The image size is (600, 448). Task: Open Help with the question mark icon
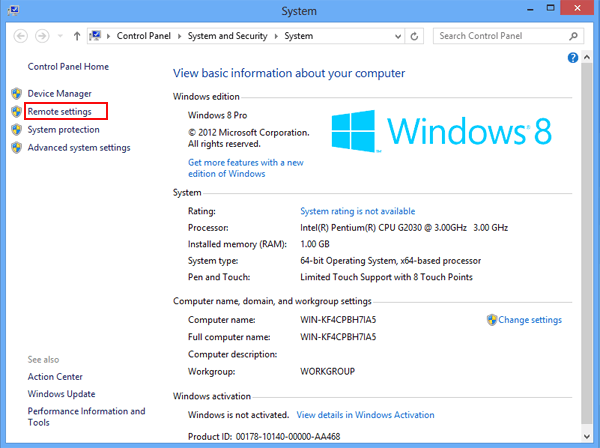pyautogui.click(x=572, y=58)
